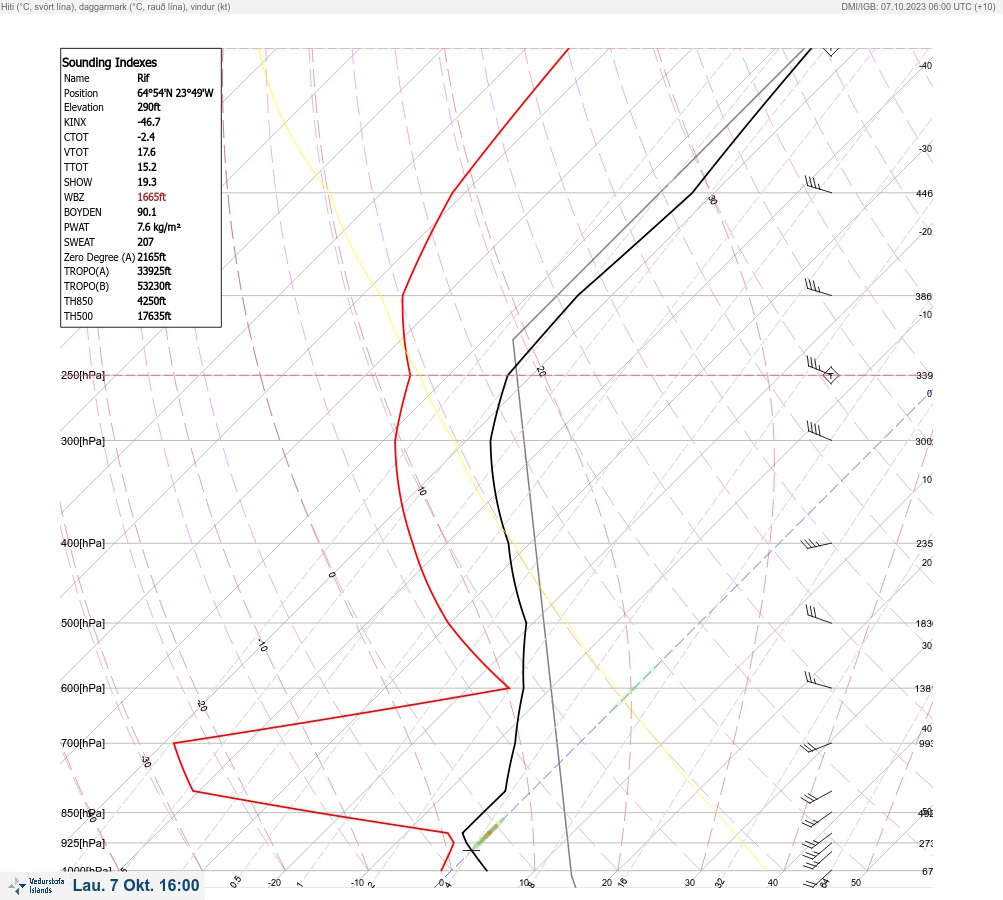Click the SHOW value 19.3
This screenshot has width=1003, height=900.
tap(147, 182)
